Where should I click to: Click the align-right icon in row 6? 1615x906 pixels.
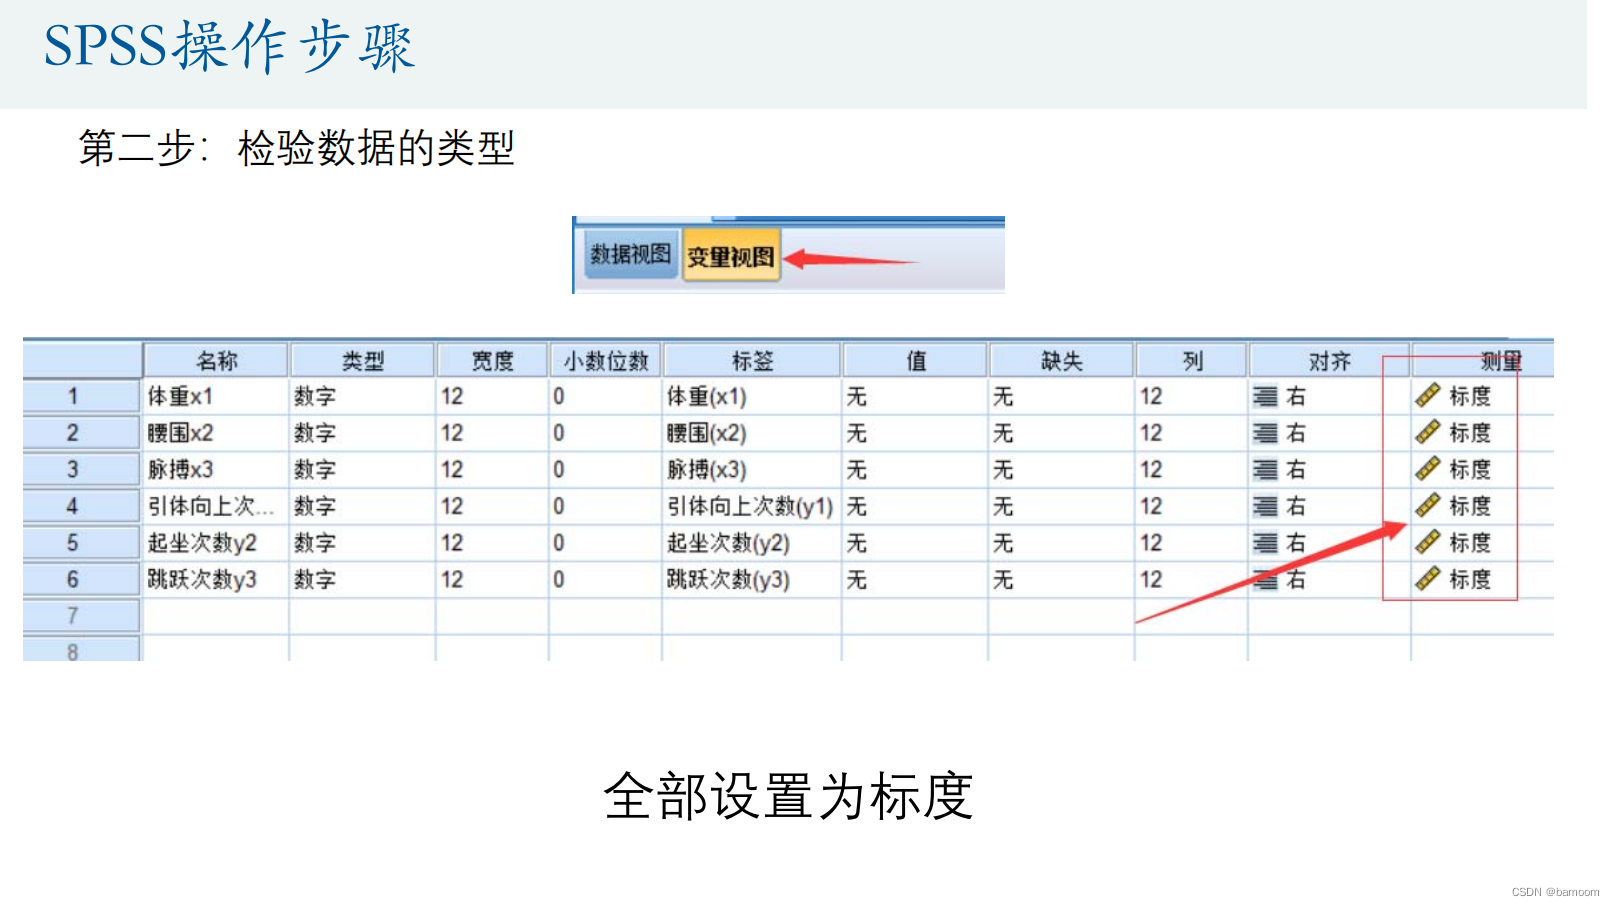1265,580
